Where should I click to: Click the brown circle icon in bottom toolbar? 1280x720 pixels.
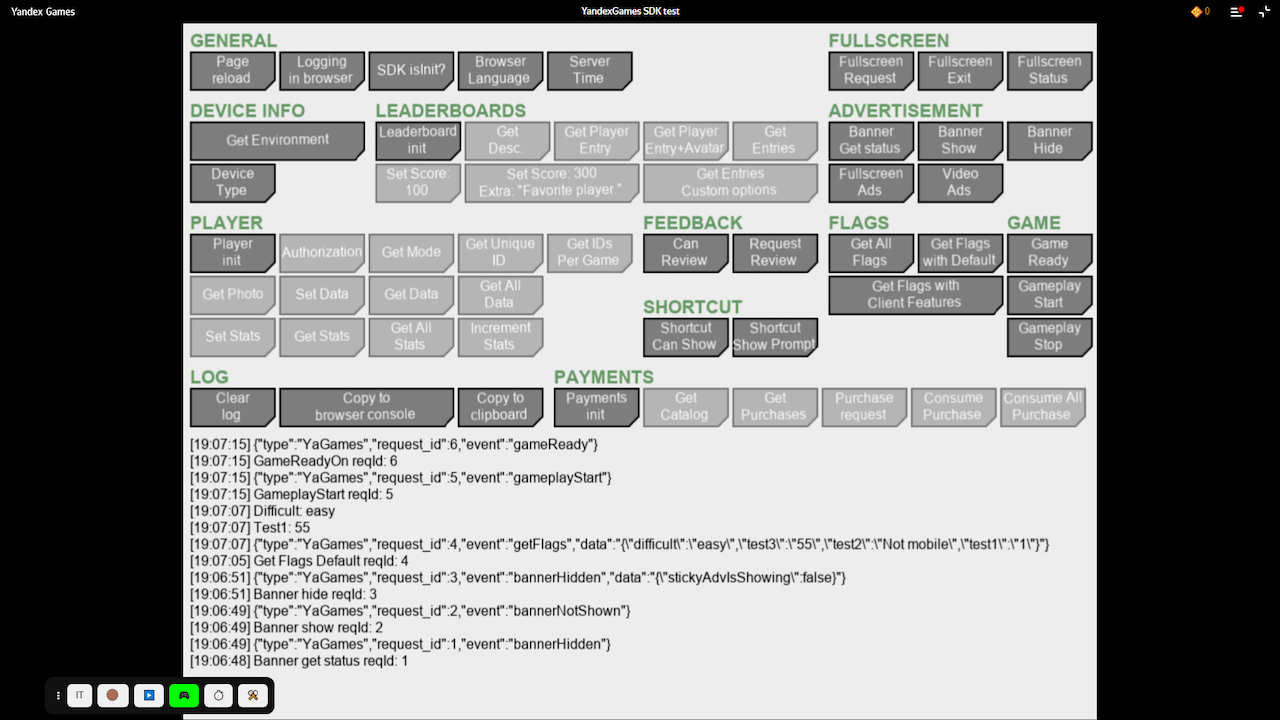[x=113, y=695]
